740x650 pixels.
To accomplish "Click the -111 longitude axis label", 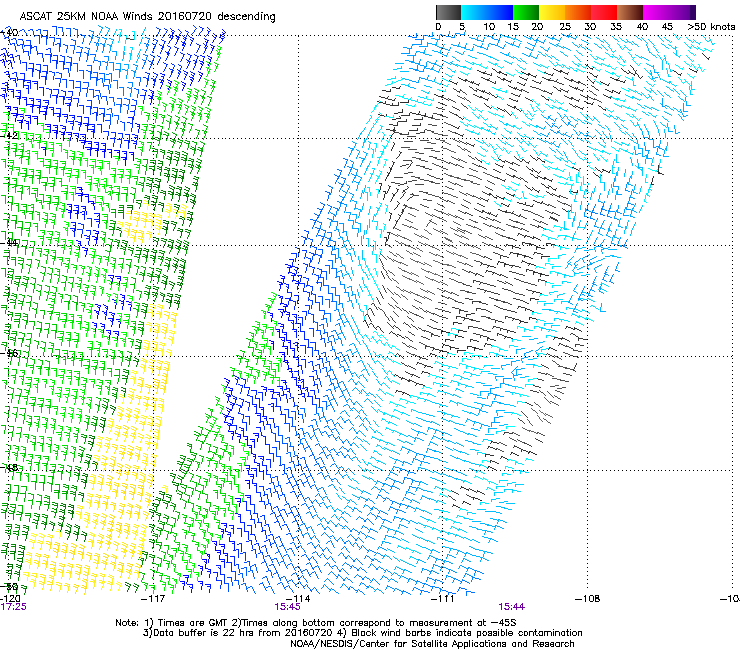I will pos(443,599).
